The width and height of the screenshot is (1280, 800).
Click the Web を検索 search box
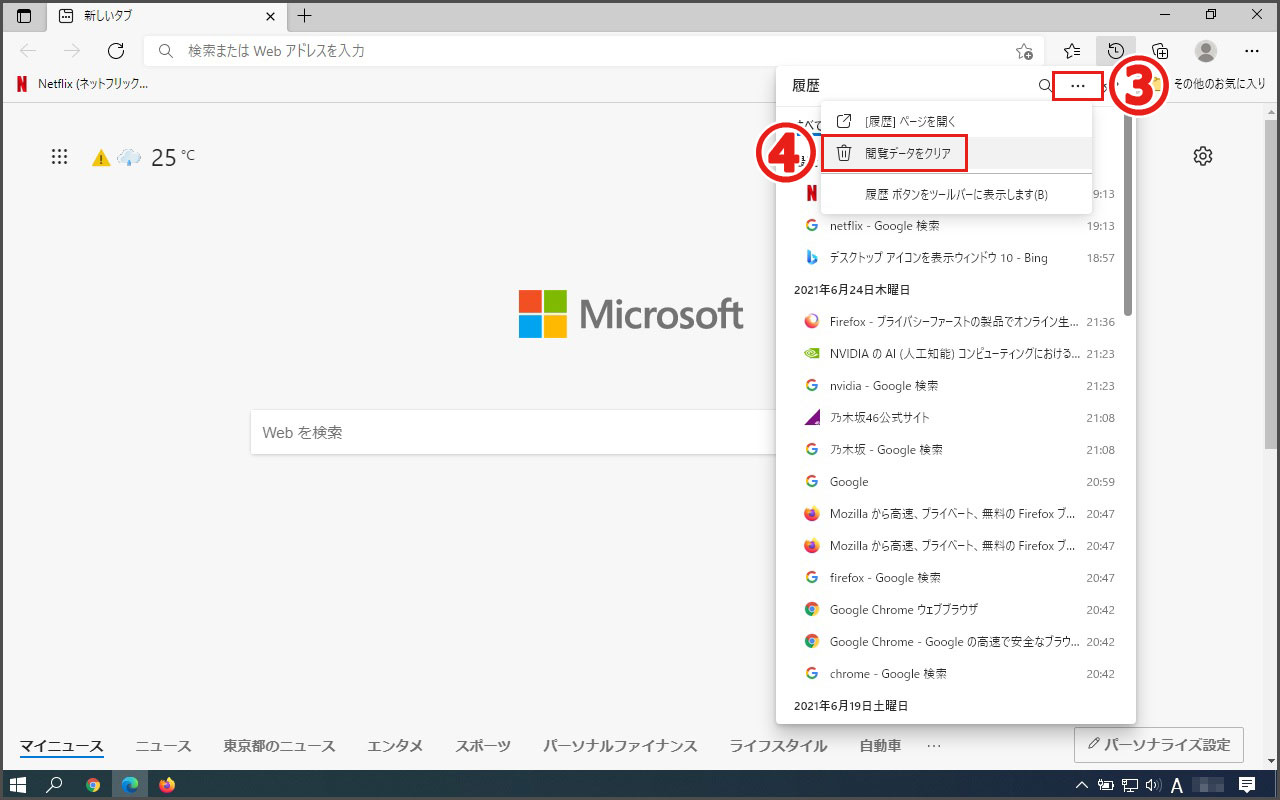point(513,433)
